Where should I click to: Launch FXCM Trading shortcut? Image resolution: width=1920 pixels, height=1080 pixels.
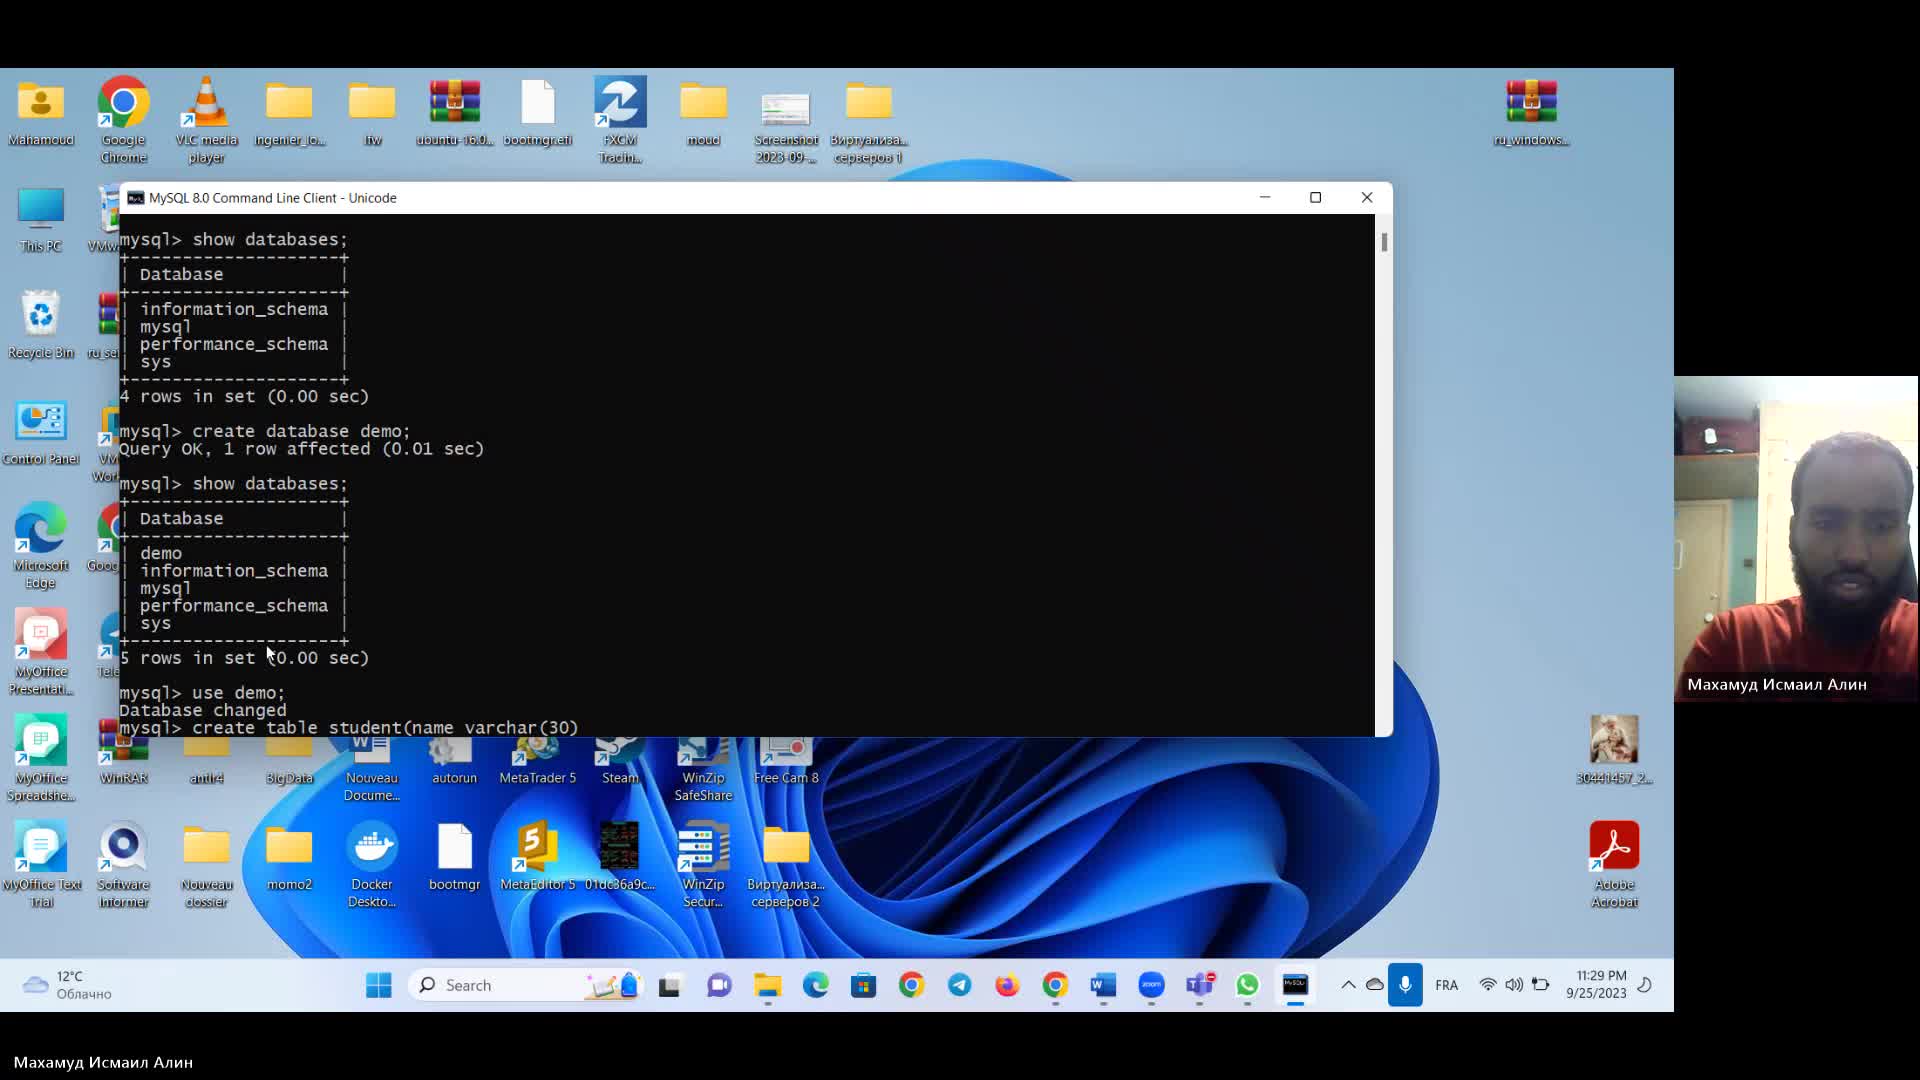tap(620, 120)
